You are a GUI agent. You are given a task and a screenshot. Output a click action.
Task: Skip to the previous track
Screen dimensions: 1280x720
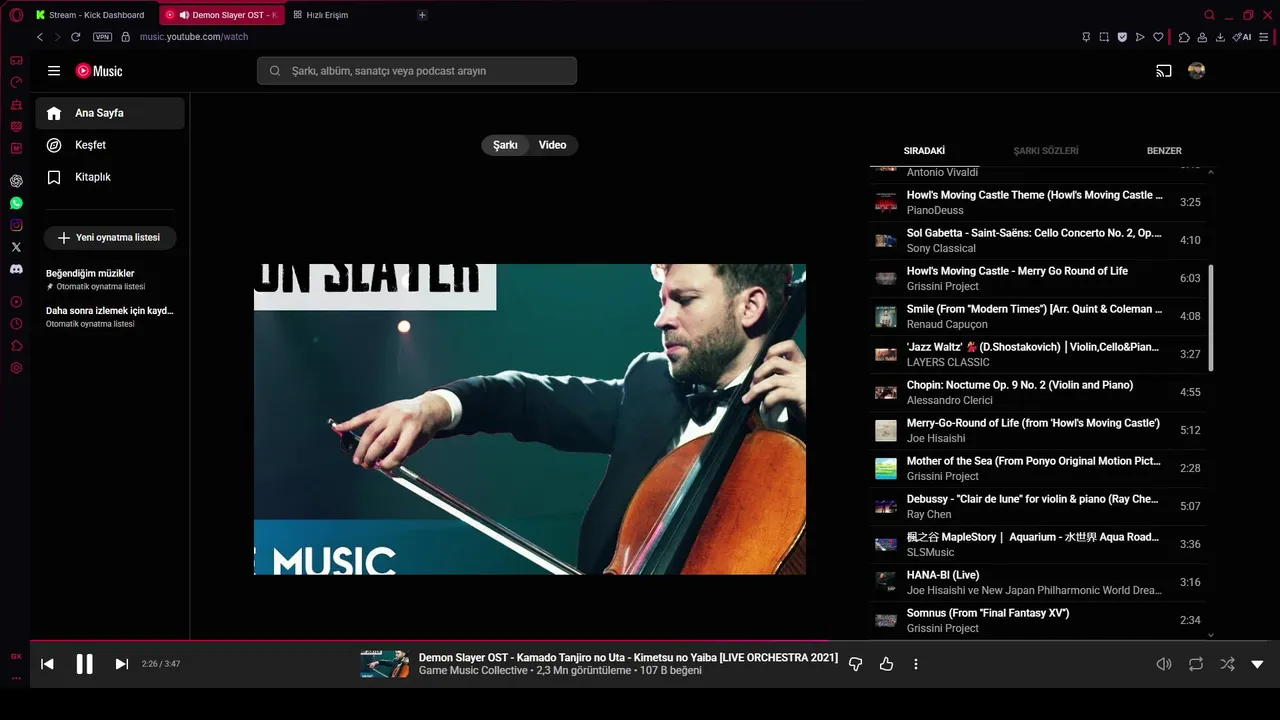(47, 664)
